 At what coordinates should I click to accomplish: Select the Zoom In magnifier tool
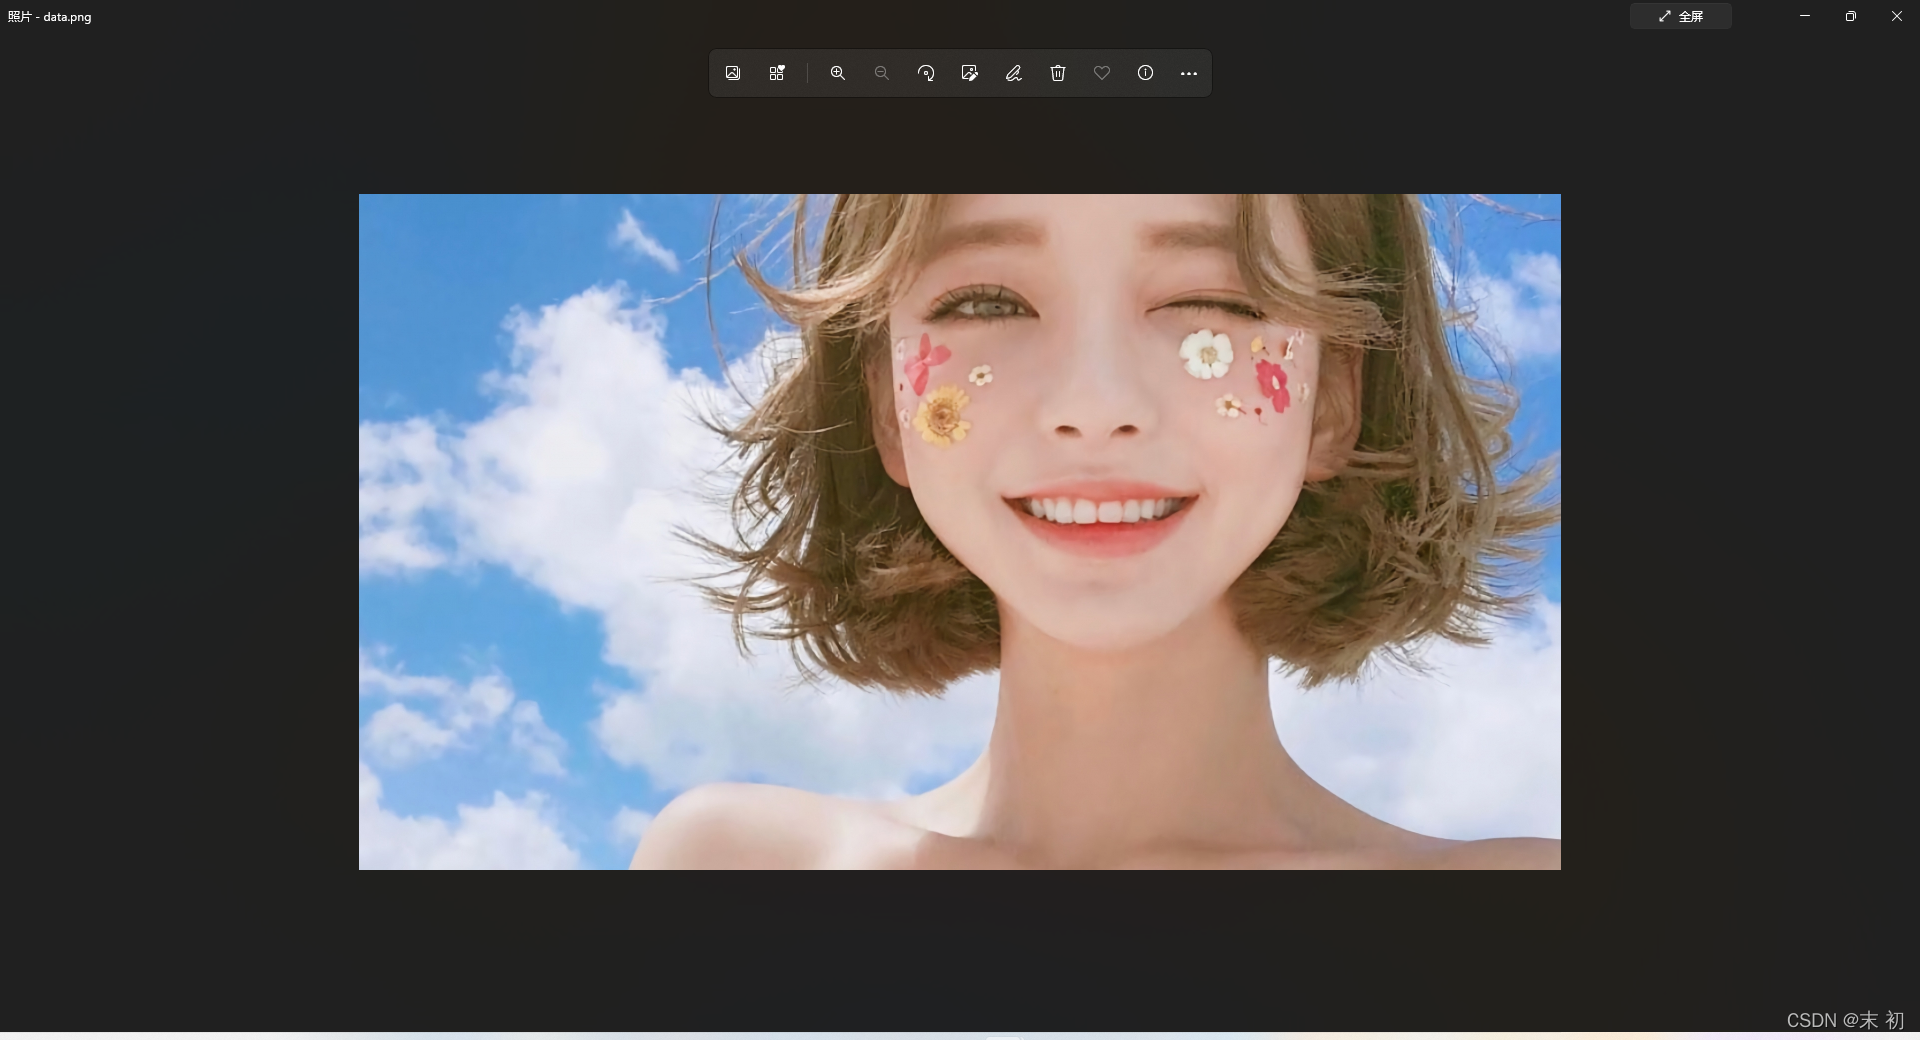click(x=837, y=72)
